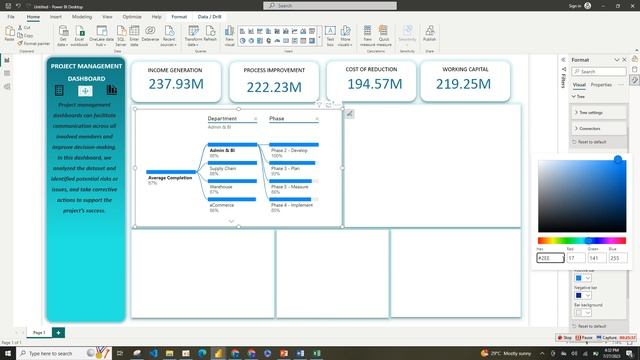Switch to Report view in left sidebar

[7, 60]
